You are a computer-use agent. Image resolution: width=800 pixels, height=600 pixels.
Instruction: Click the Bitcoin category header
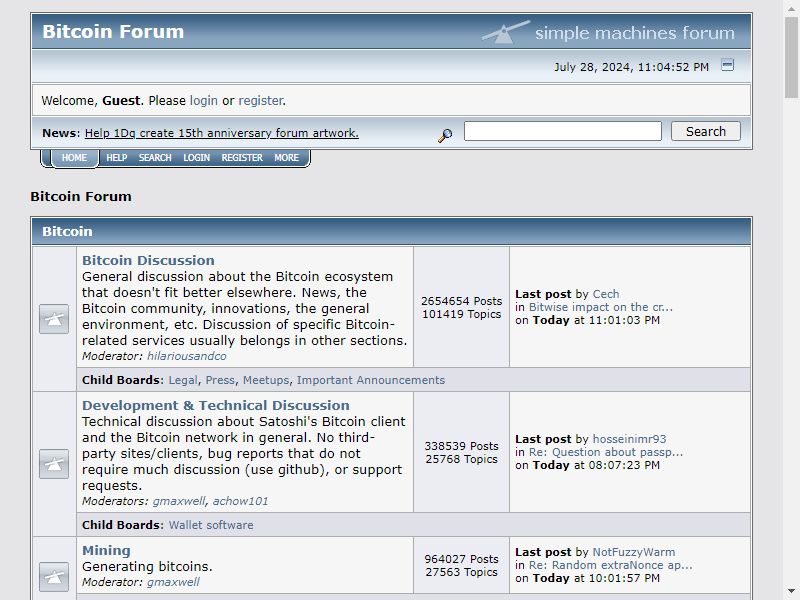point(392,231)
